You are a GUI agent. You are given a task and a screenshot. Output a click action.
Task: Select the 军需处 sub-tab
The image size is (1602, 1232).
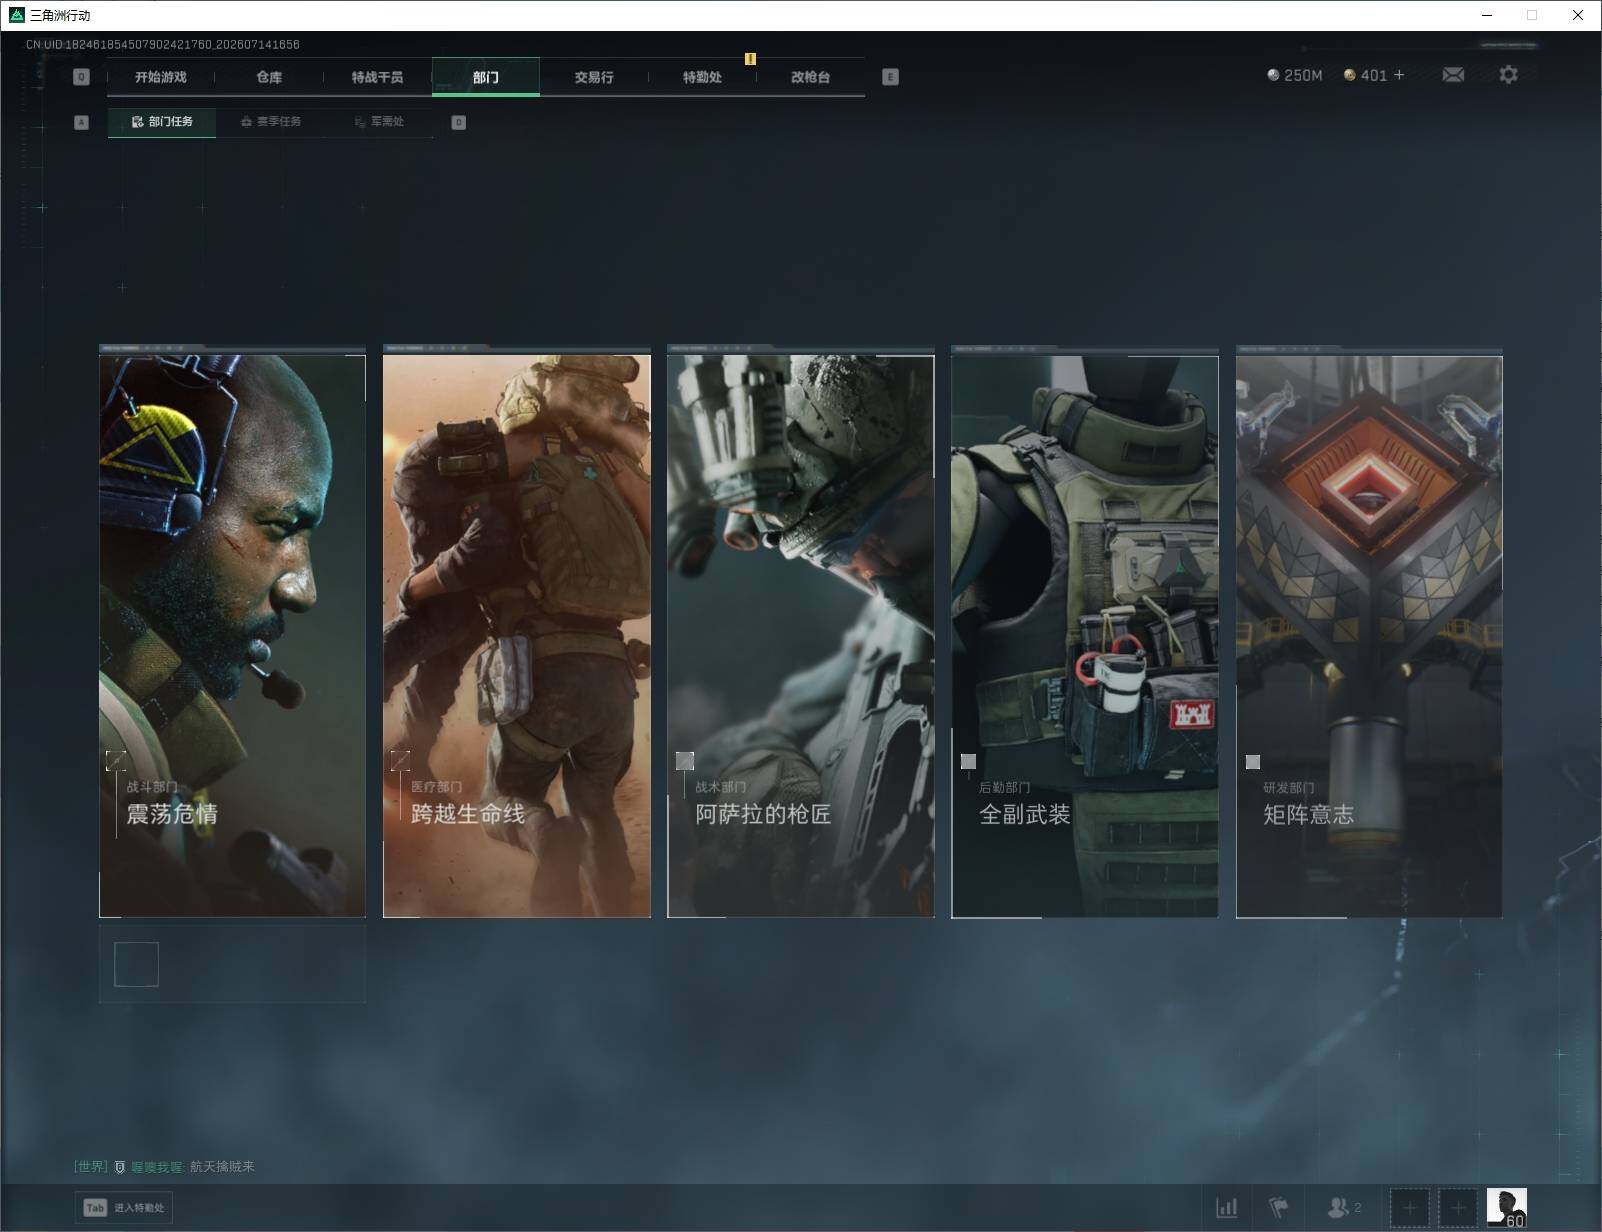point(379,122)
